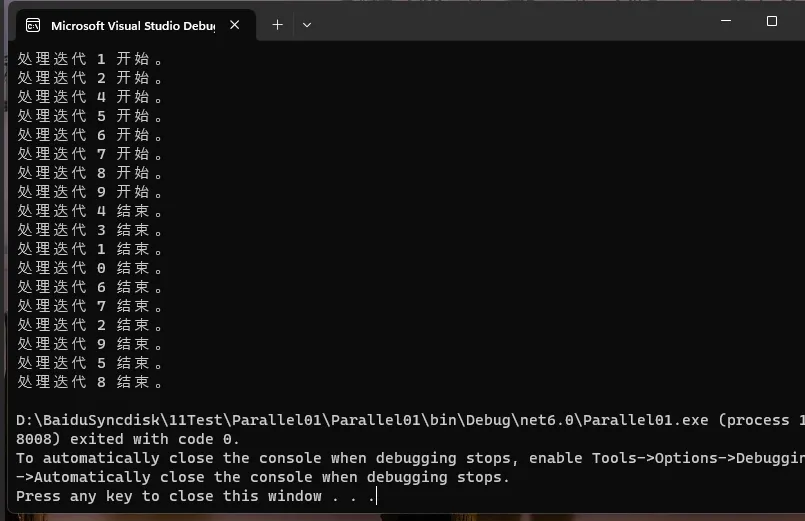Viewport: 805px width, 521px height.
Task: Click the output line "处理迭代 9 开始"
Action: pyautogui.click(x=90, y=192)
